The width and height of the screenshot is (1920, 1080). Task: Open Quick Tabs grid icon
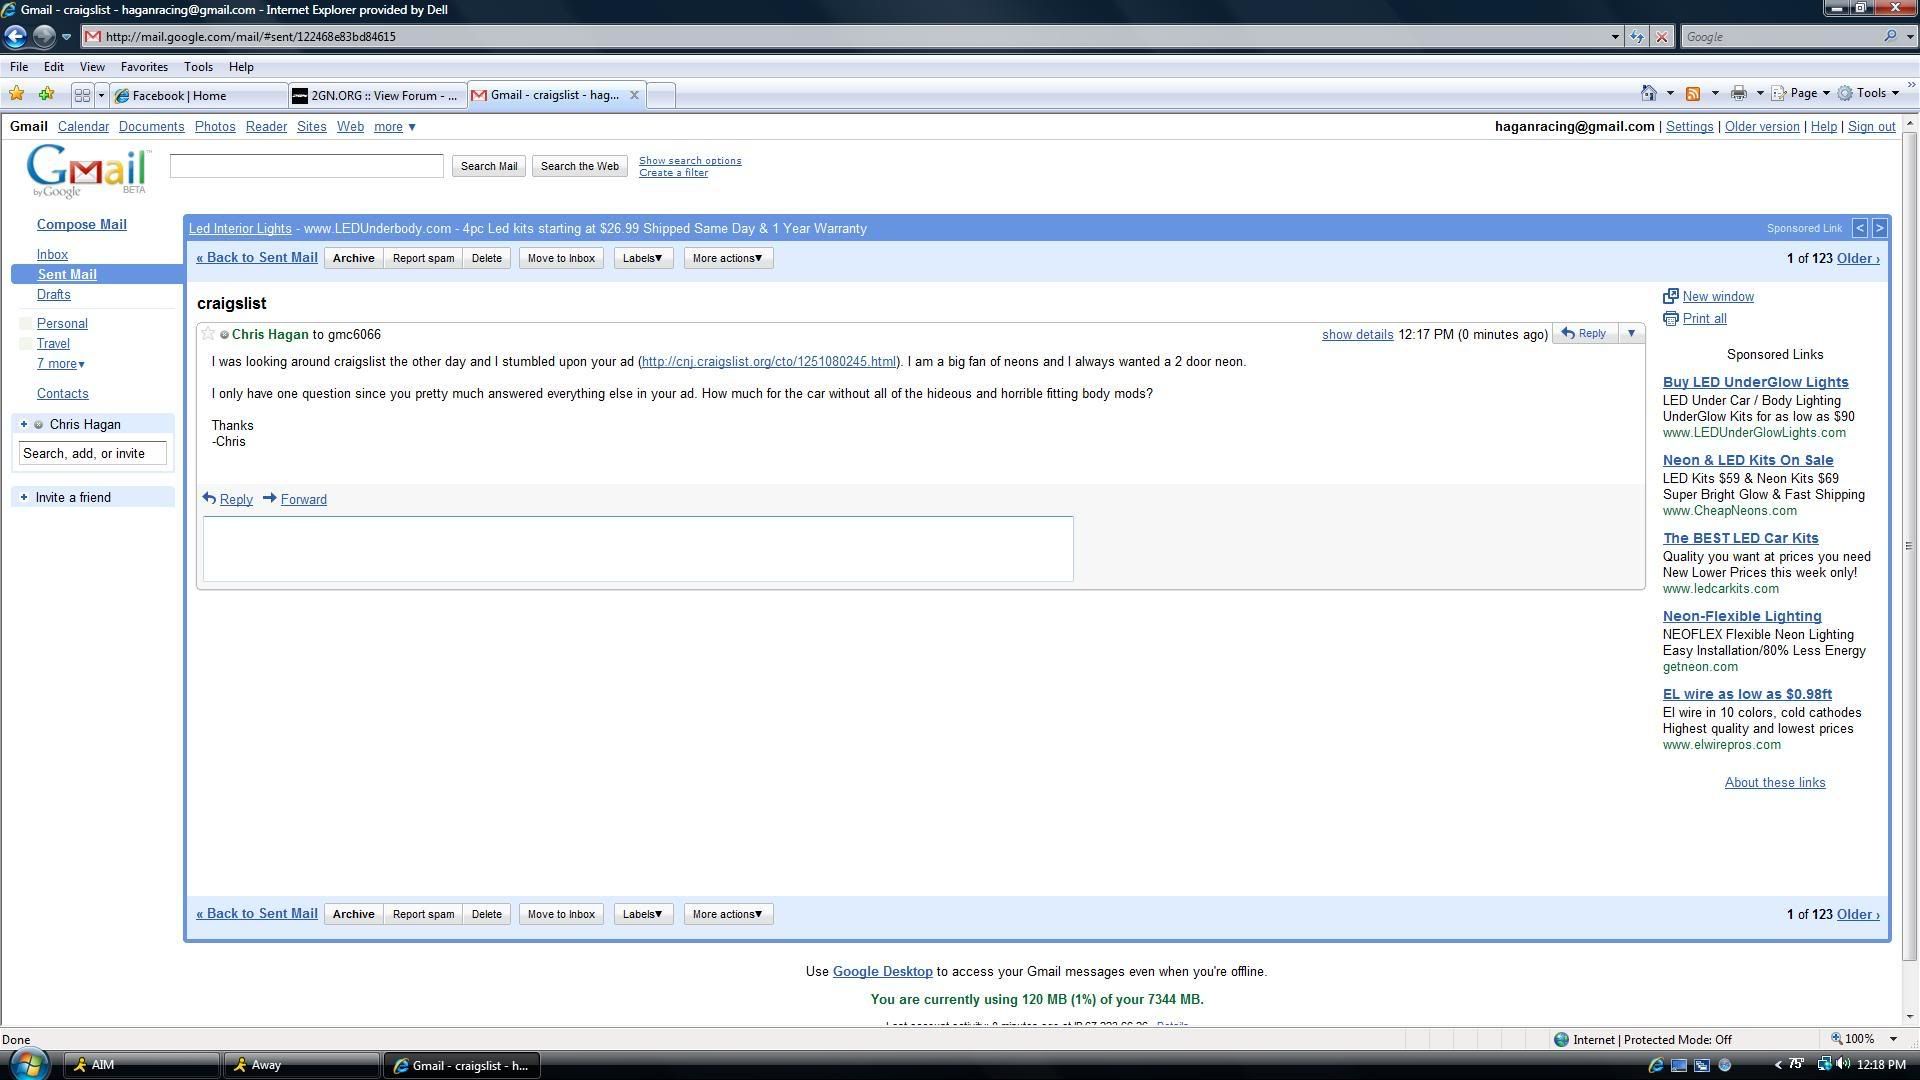82,95
